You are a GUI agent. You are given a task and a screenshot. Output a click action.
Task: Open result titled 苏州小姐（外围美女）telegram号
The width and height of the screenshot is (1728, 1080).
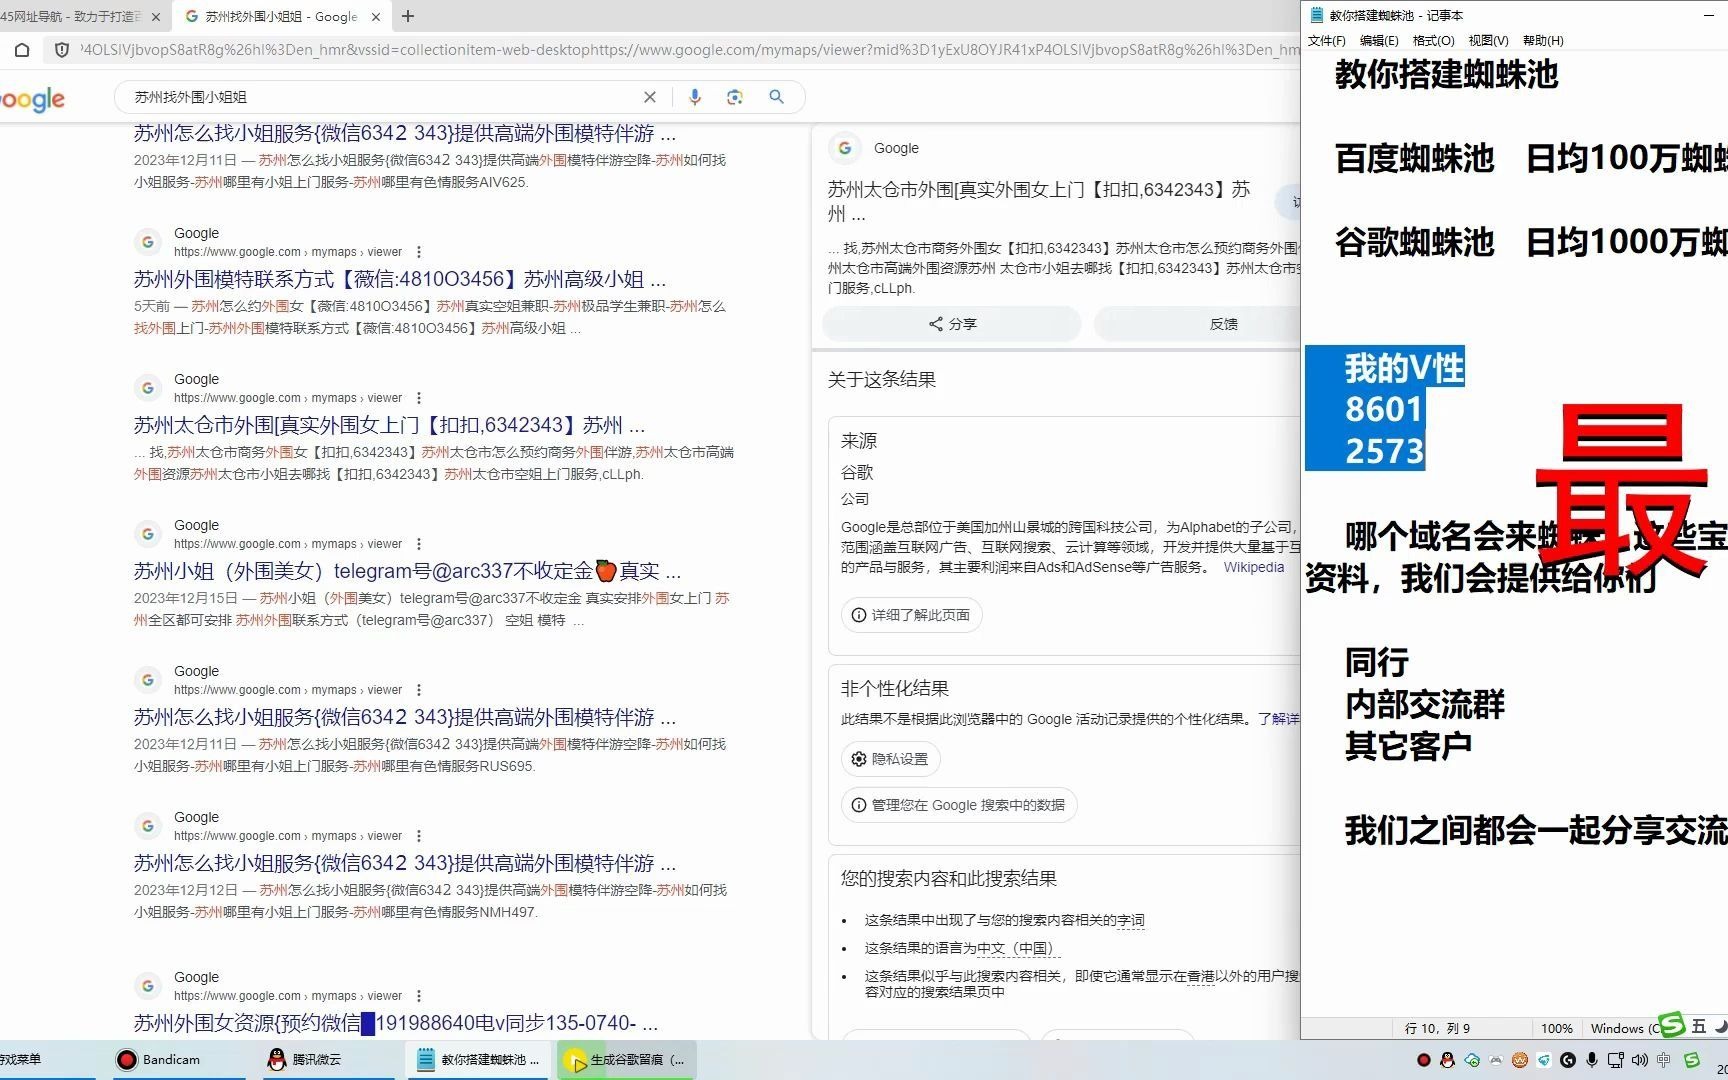407,571
